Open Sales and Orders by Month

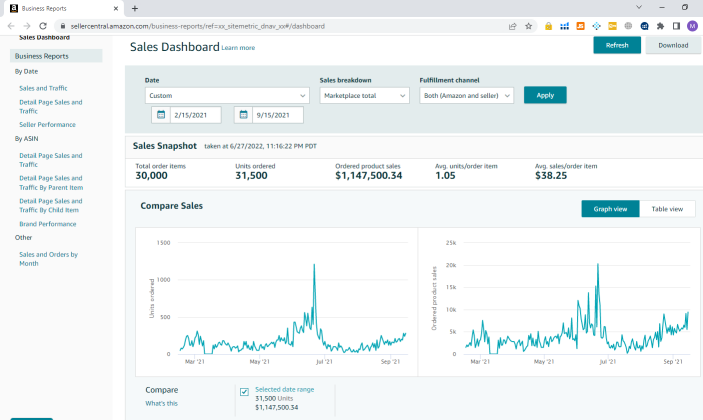48,259
